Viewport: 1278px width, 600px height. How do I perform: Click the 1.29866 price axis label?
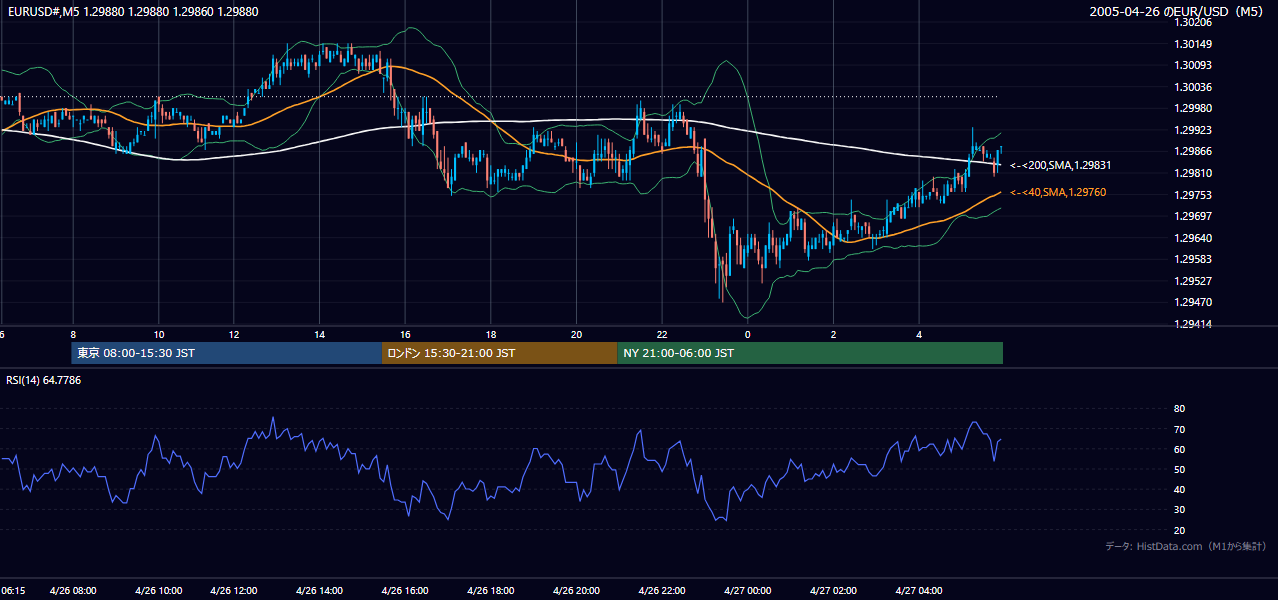(x=1193, y=151)
